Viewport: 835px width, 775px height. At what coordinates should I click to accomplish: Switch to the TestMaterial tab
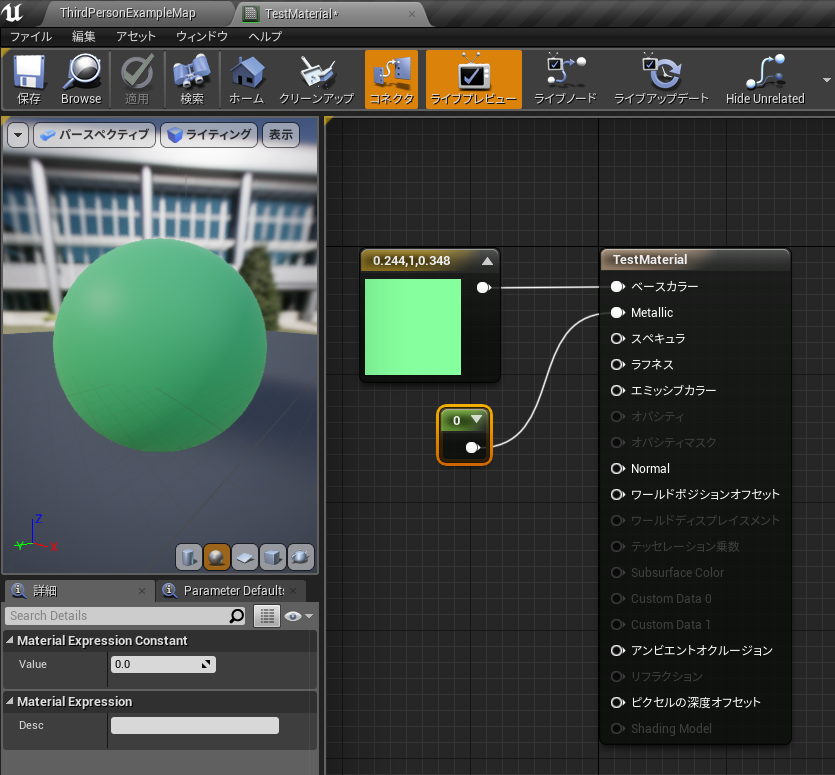coord(301,14)
